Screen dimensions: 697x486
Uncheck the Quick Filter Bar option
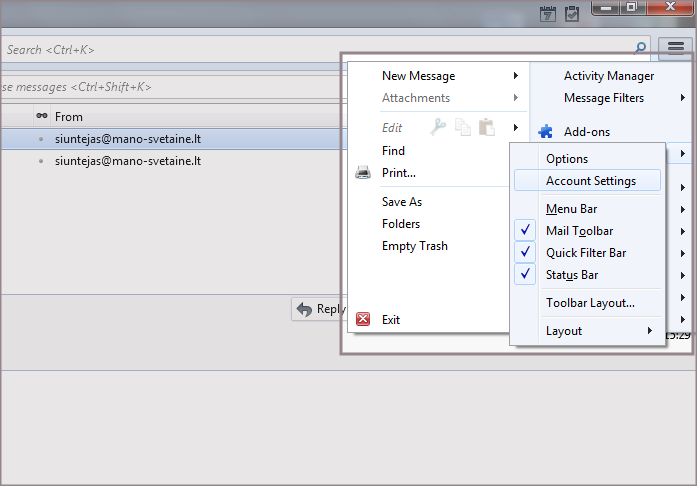526,253
